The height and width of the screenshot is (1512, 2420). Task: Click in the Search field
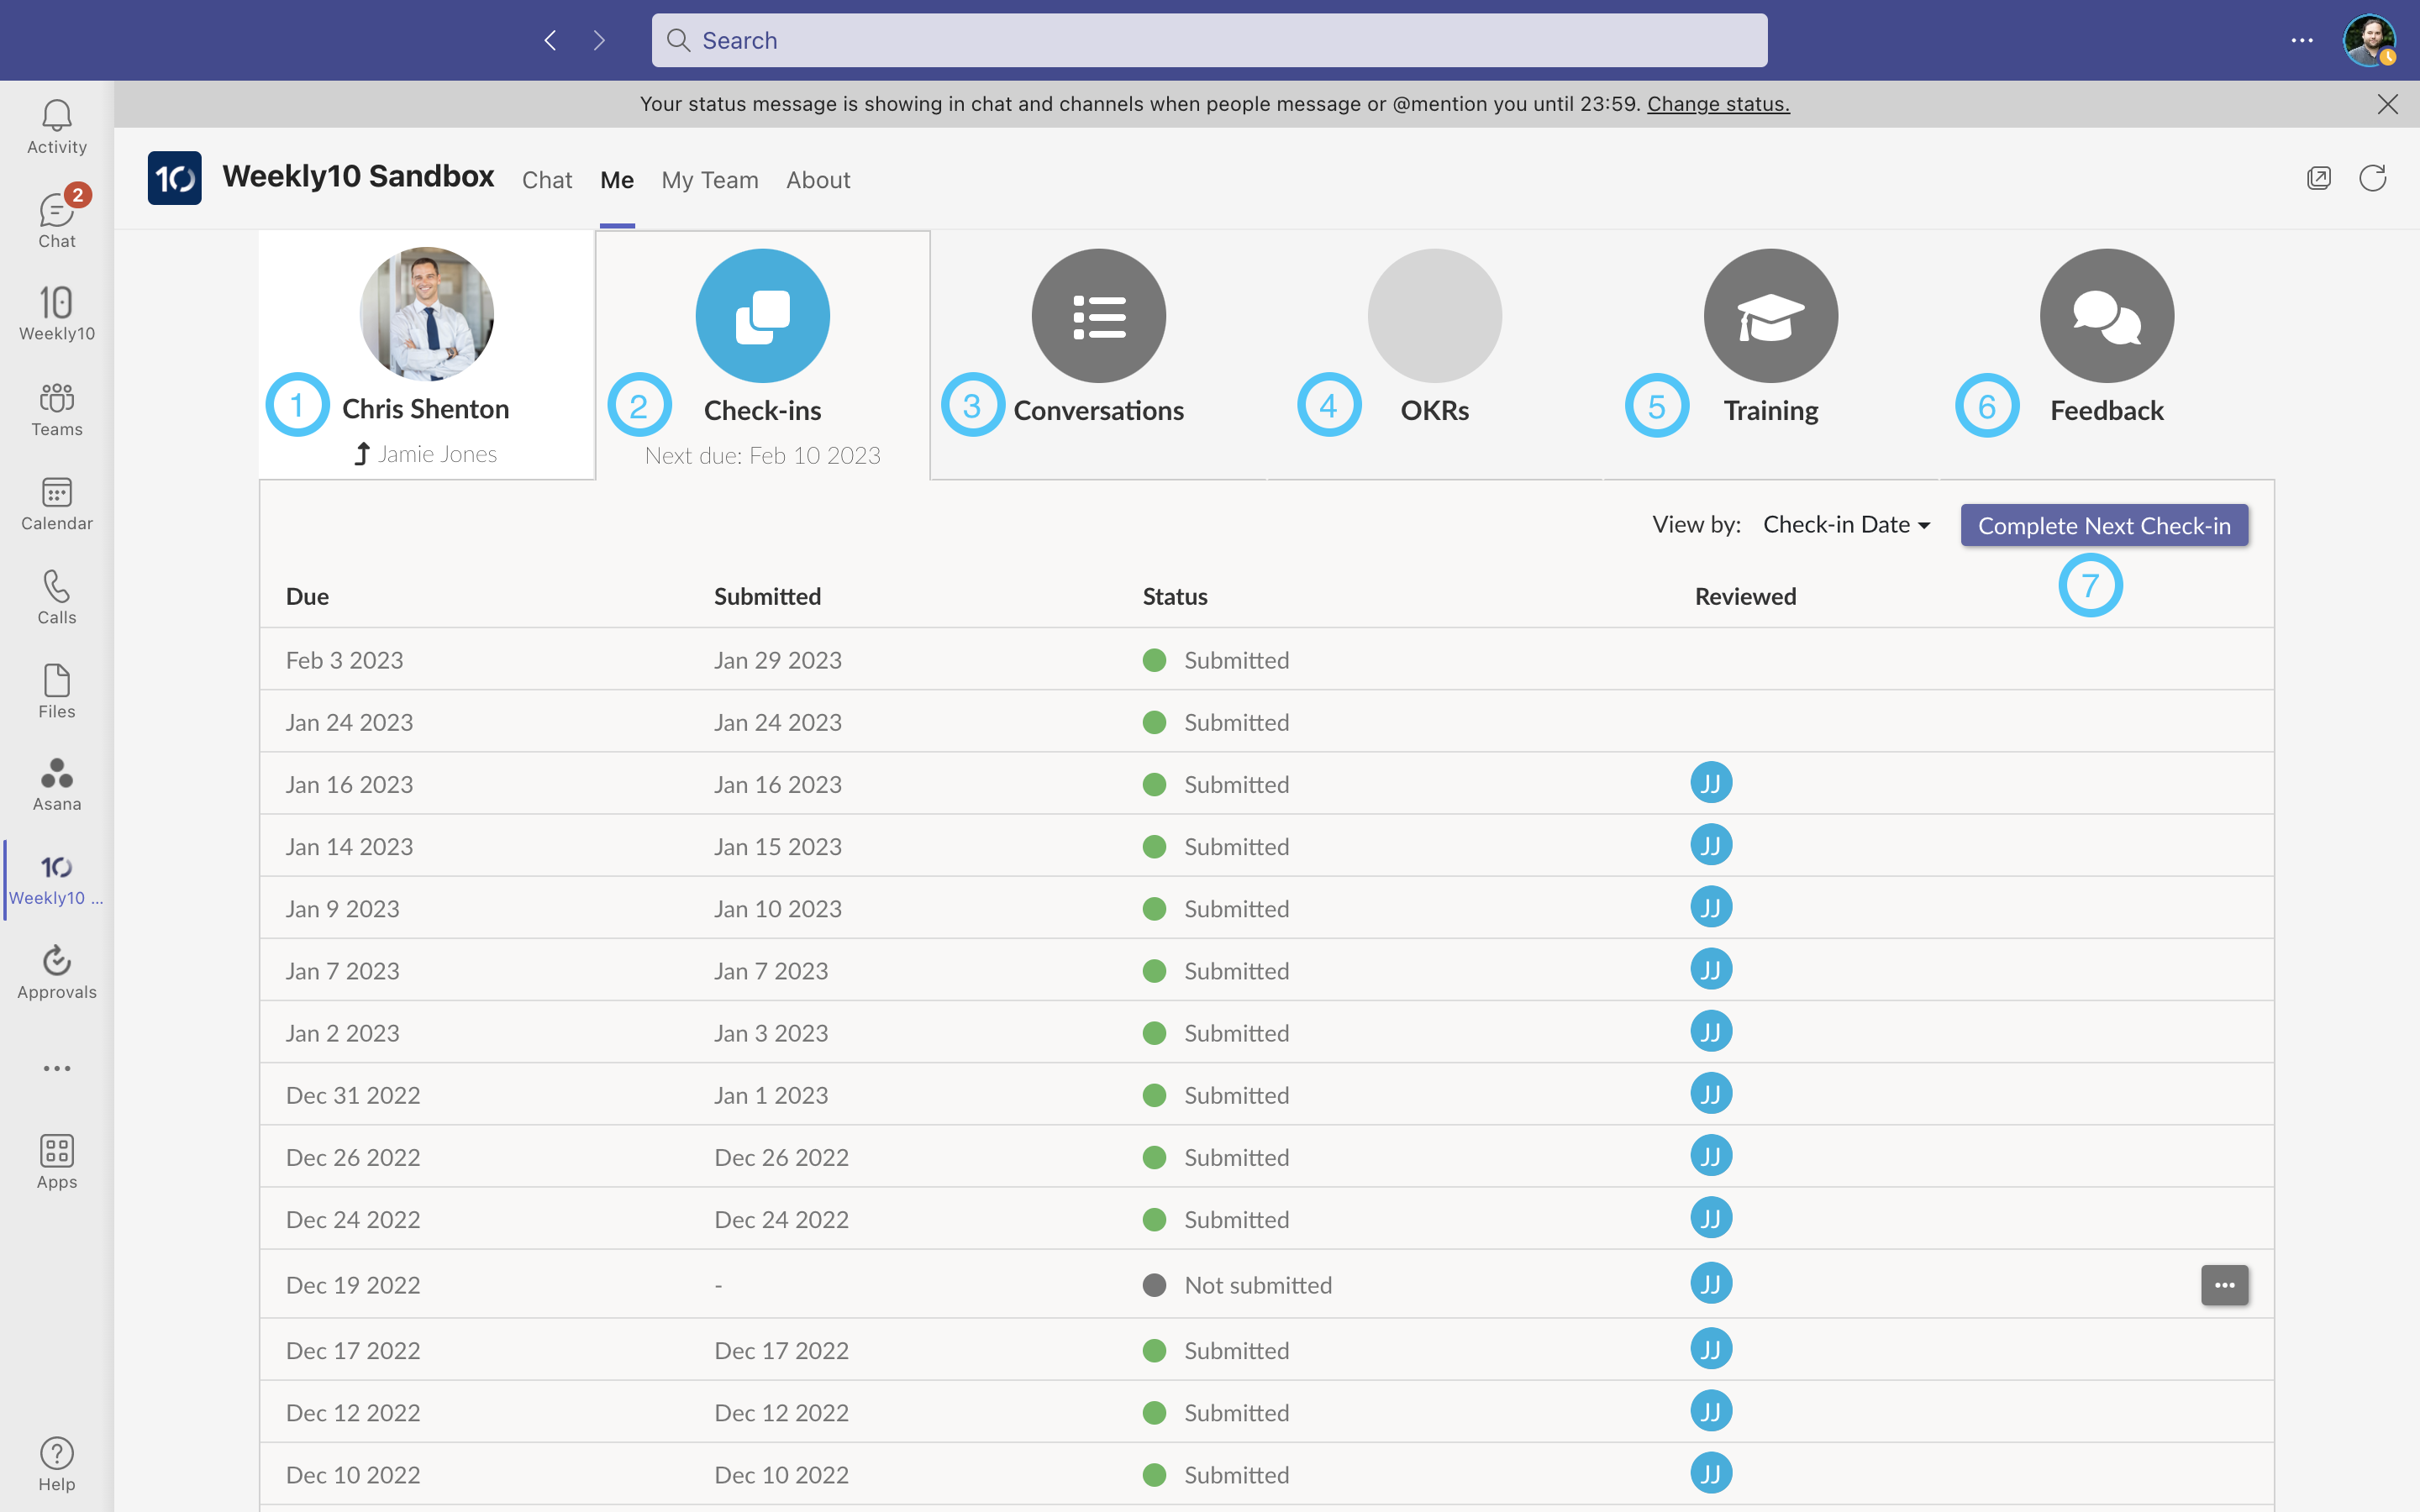[x=1208, y=40]
